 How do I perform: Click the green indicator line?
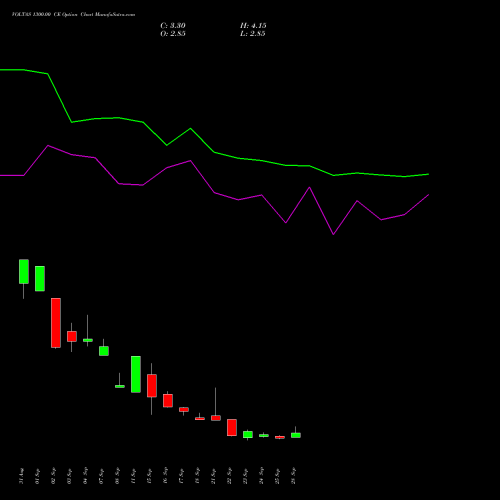tap(214, 152)
